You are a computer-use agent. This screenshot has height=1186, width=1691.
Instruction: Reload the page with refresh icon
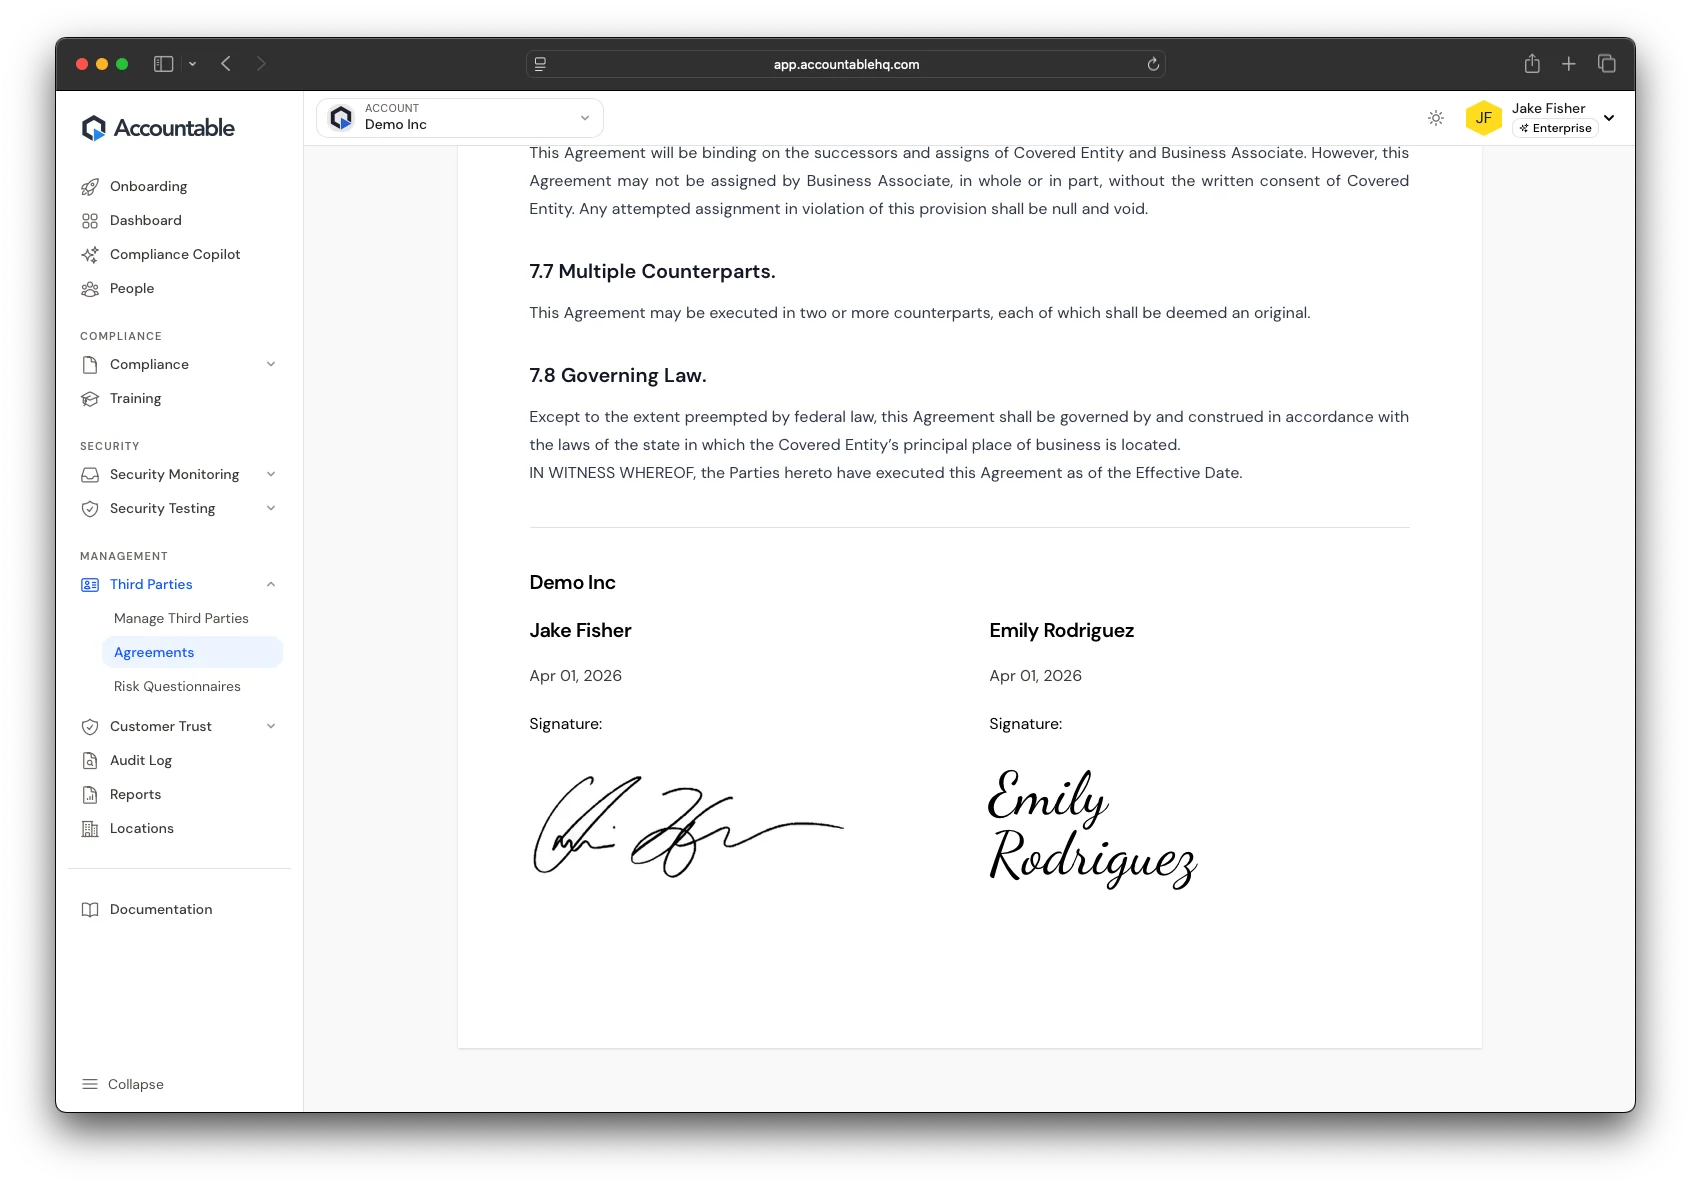[x=1153, y=64]
